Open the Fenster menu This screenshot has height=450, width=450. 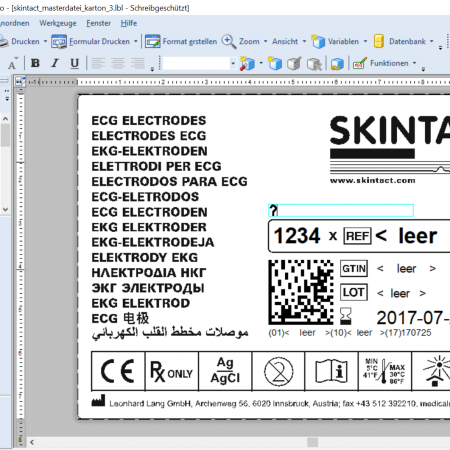pyautogui.click(x=98, y=23)
